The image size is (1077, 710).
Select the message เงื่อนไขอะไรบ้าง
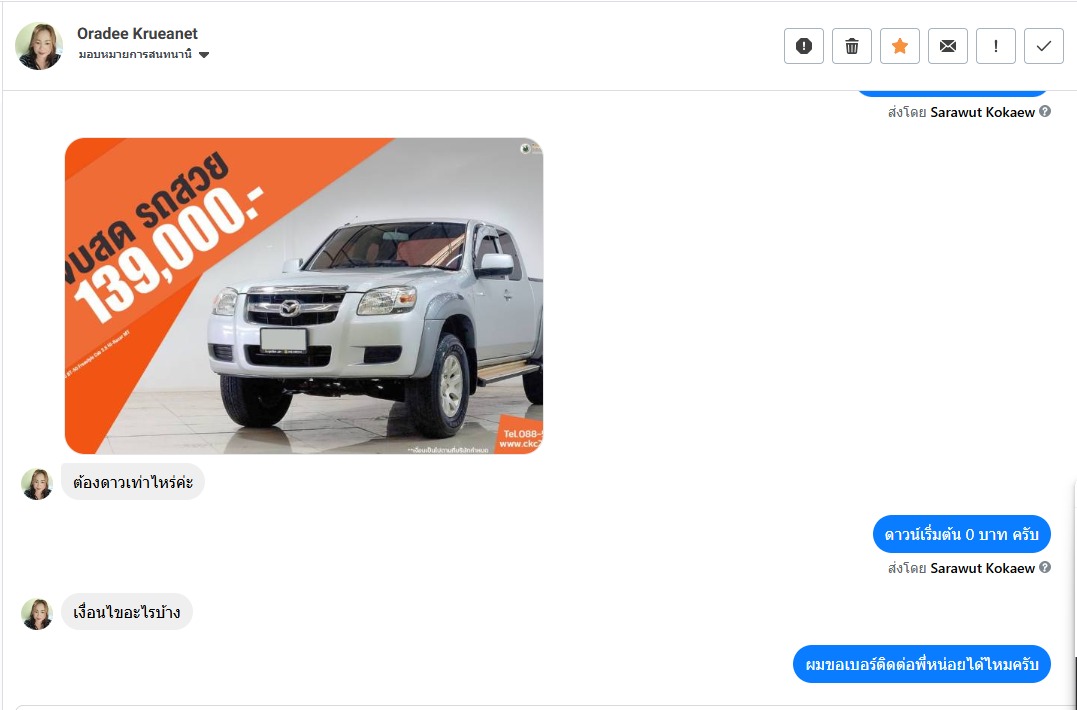[x=127, y=612]
